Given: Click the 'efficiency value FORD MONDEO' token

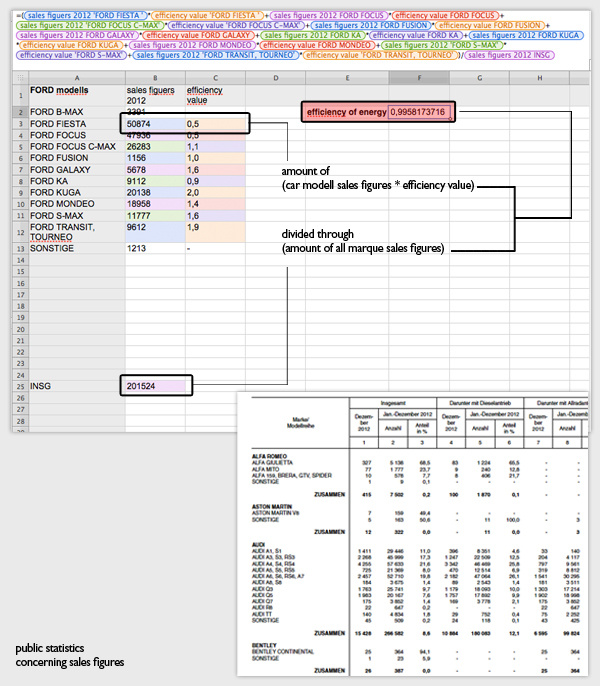Looking at the screenshot, I should [317, 45].
